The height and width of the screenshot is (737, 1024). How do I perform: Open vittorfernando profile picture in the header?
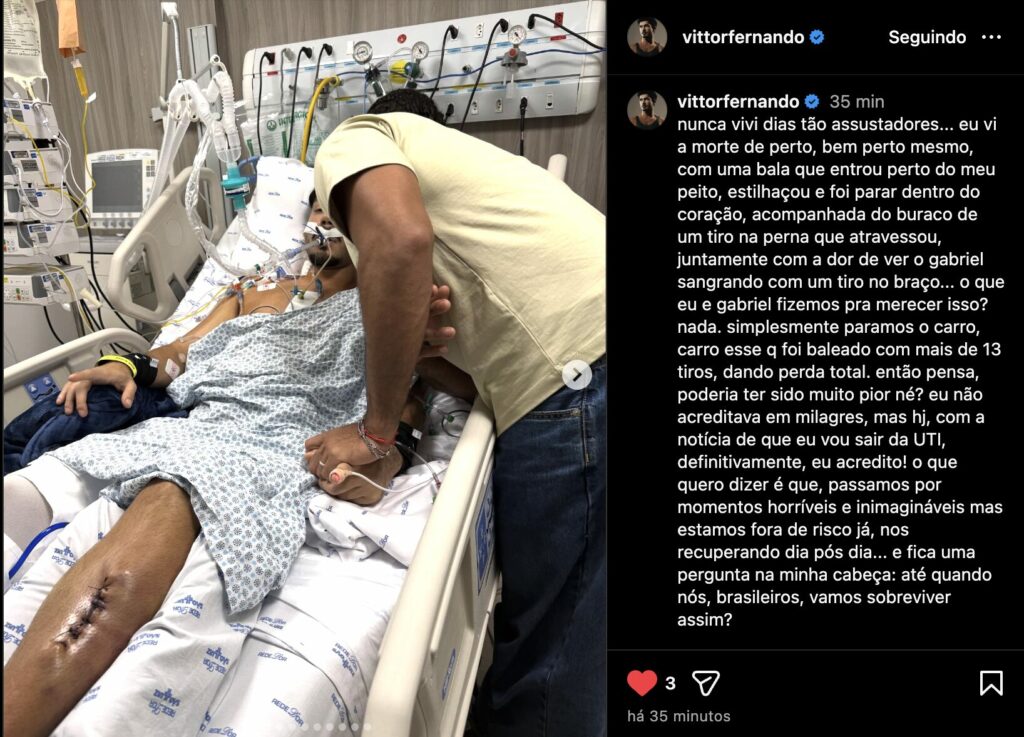click(647, 37)
